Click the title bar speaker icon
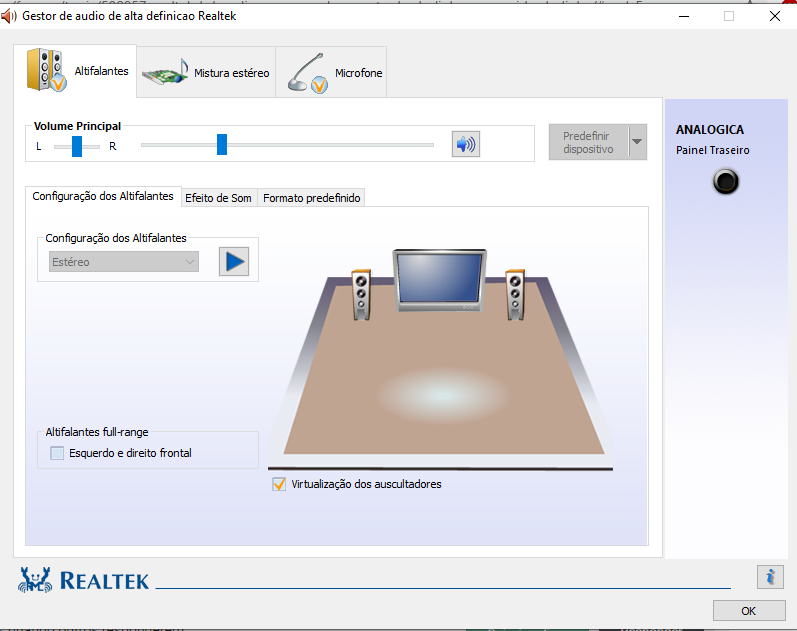The image size is (797, 631). tap(9, 16)
